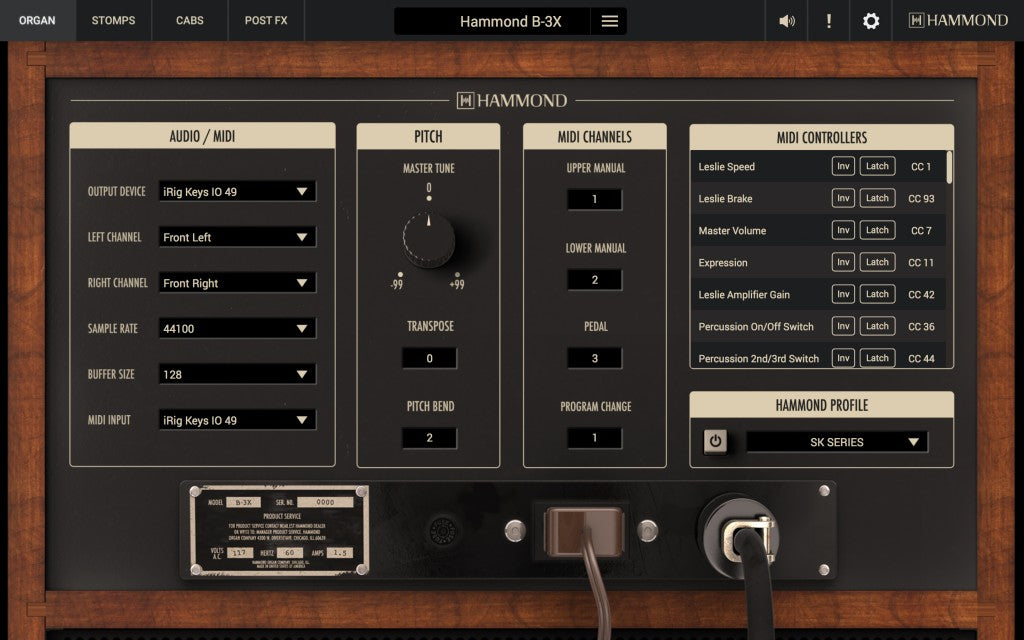Open the Right Channel dropdown

(x=237, y=283)
